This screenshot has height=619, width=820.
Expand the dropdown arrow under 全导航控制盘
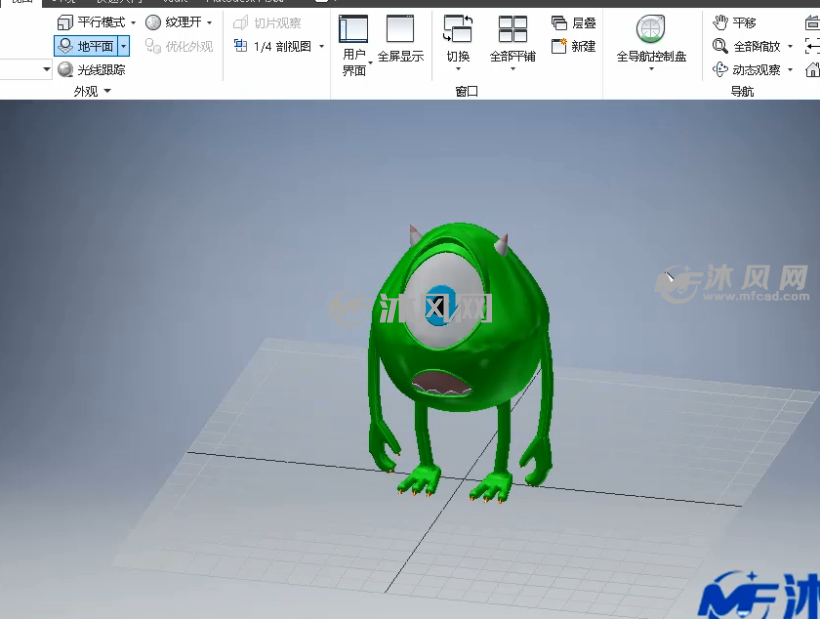pyautogui.click(x=651, y=68)
